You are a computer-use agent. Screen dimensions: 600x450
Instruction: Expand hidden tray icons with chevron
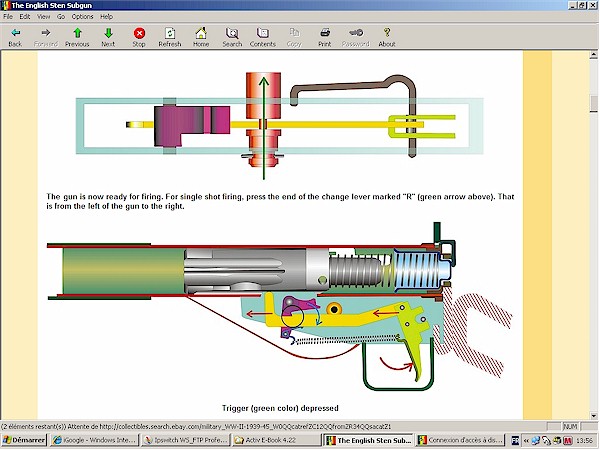526,440
